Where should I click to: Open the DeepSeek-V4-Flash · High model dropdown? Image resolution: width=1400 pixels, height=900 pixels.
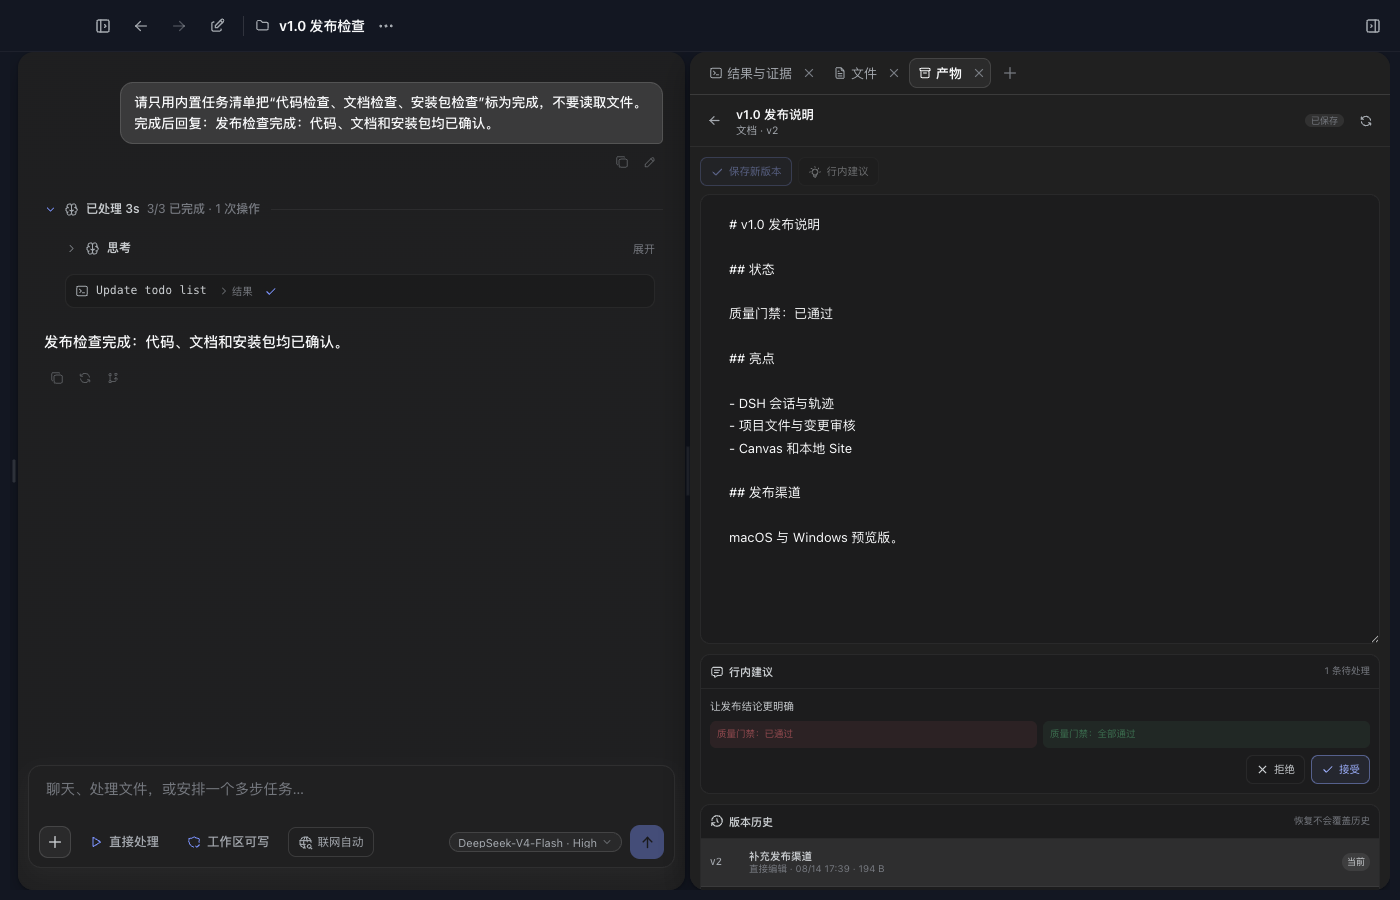click(535, 843)
